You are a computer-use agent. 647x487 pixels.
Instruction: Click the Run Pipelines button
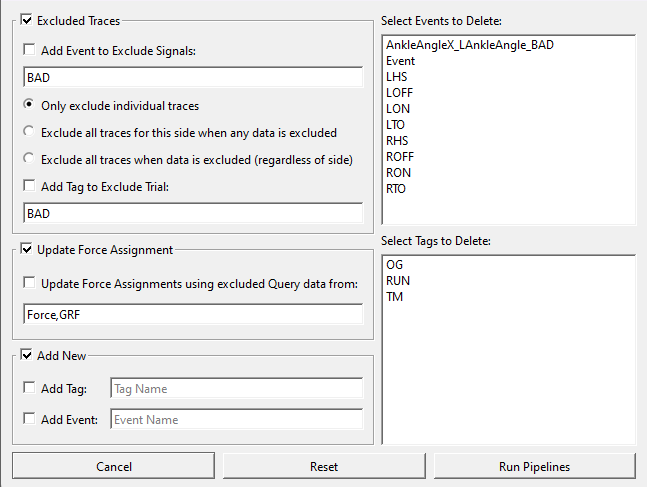click(x=534, y=466)
